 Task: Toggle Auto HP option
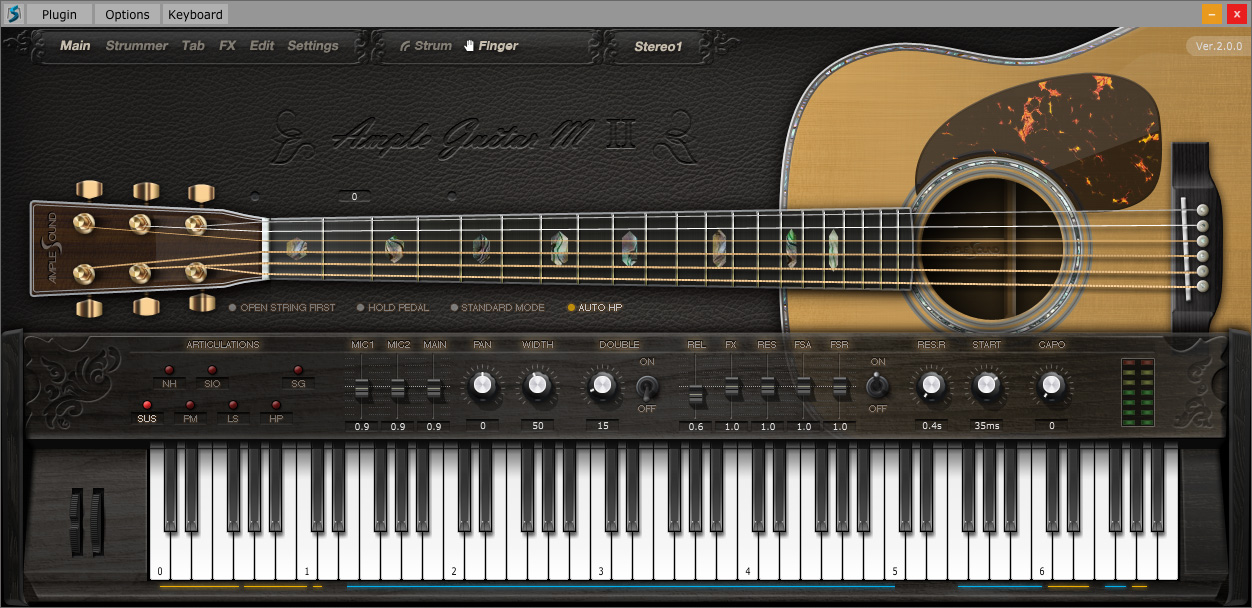coord(595,308)
